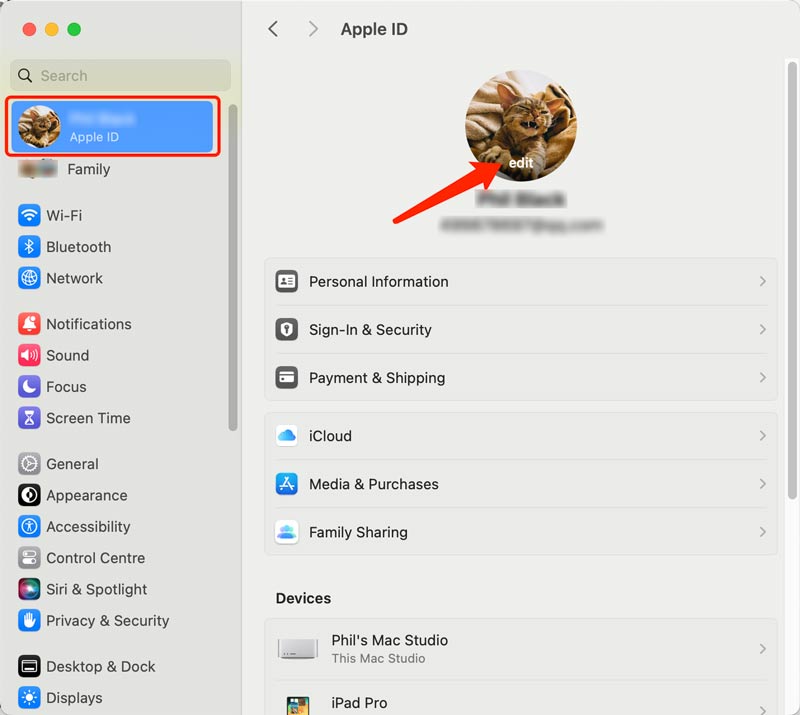
Task: Click edit on the profile picture
Action: pos(520,162)
